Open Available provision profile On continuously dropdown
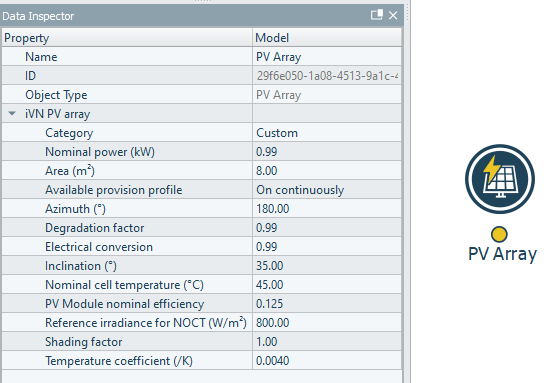 327,190
